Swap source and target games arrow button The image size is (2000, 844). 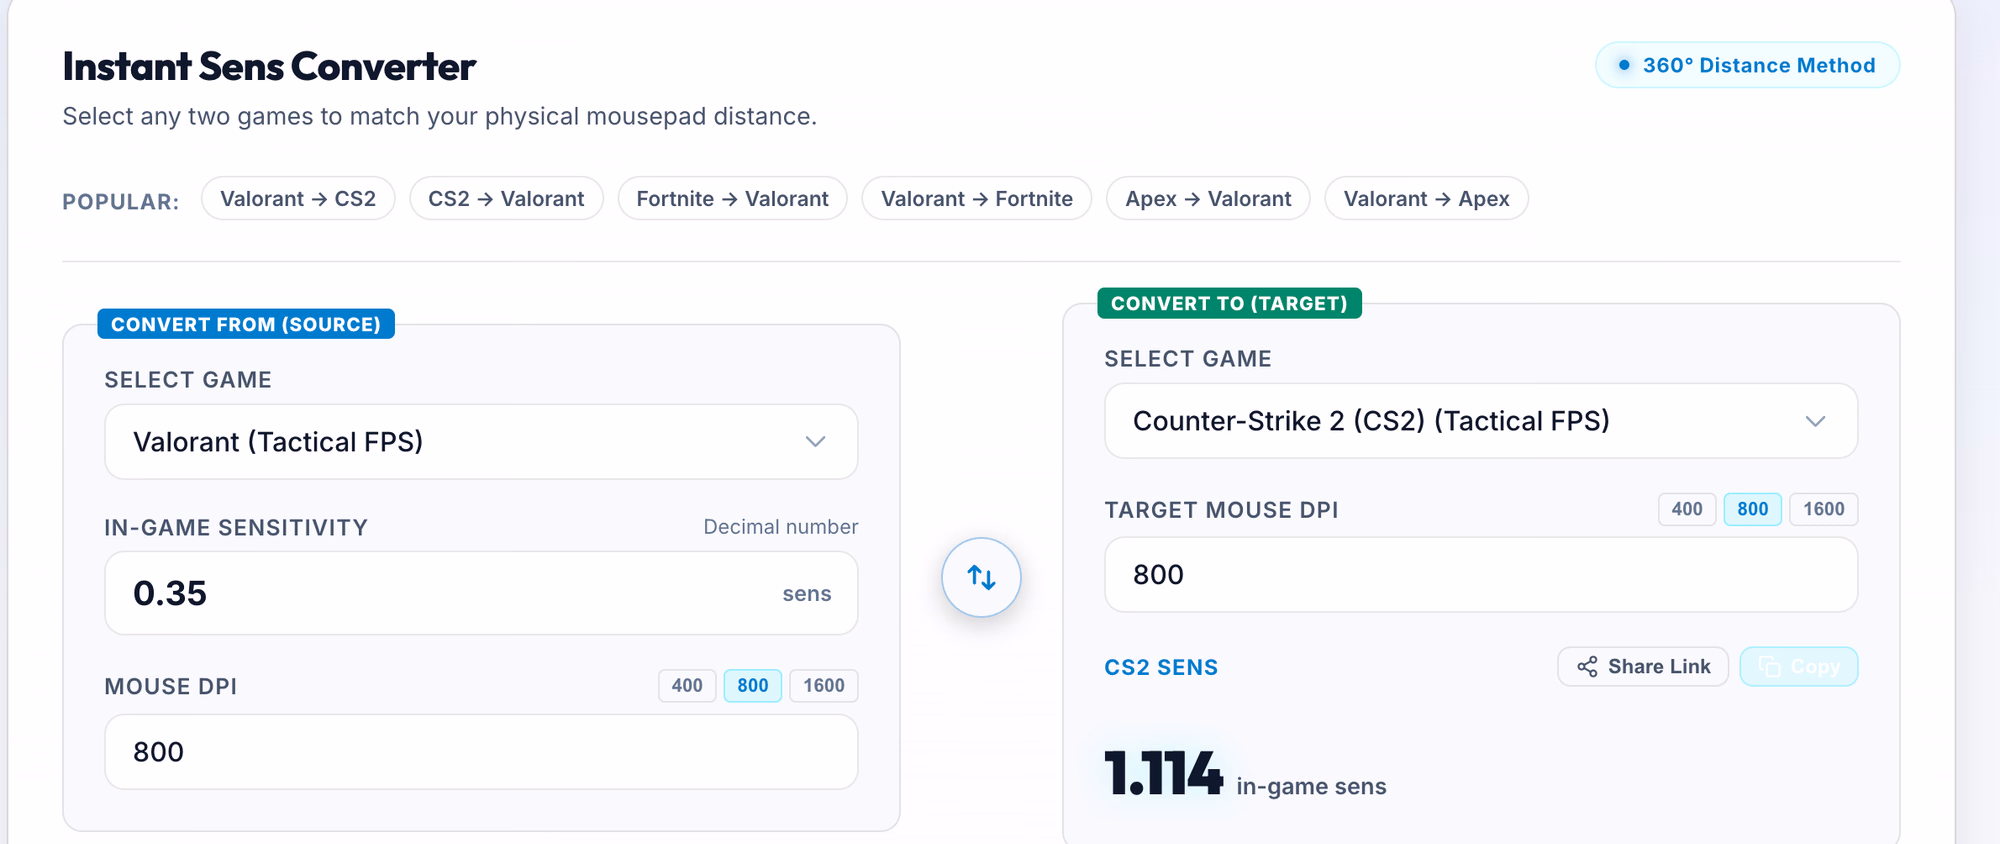pyautogui.click(x=981, y=577)
